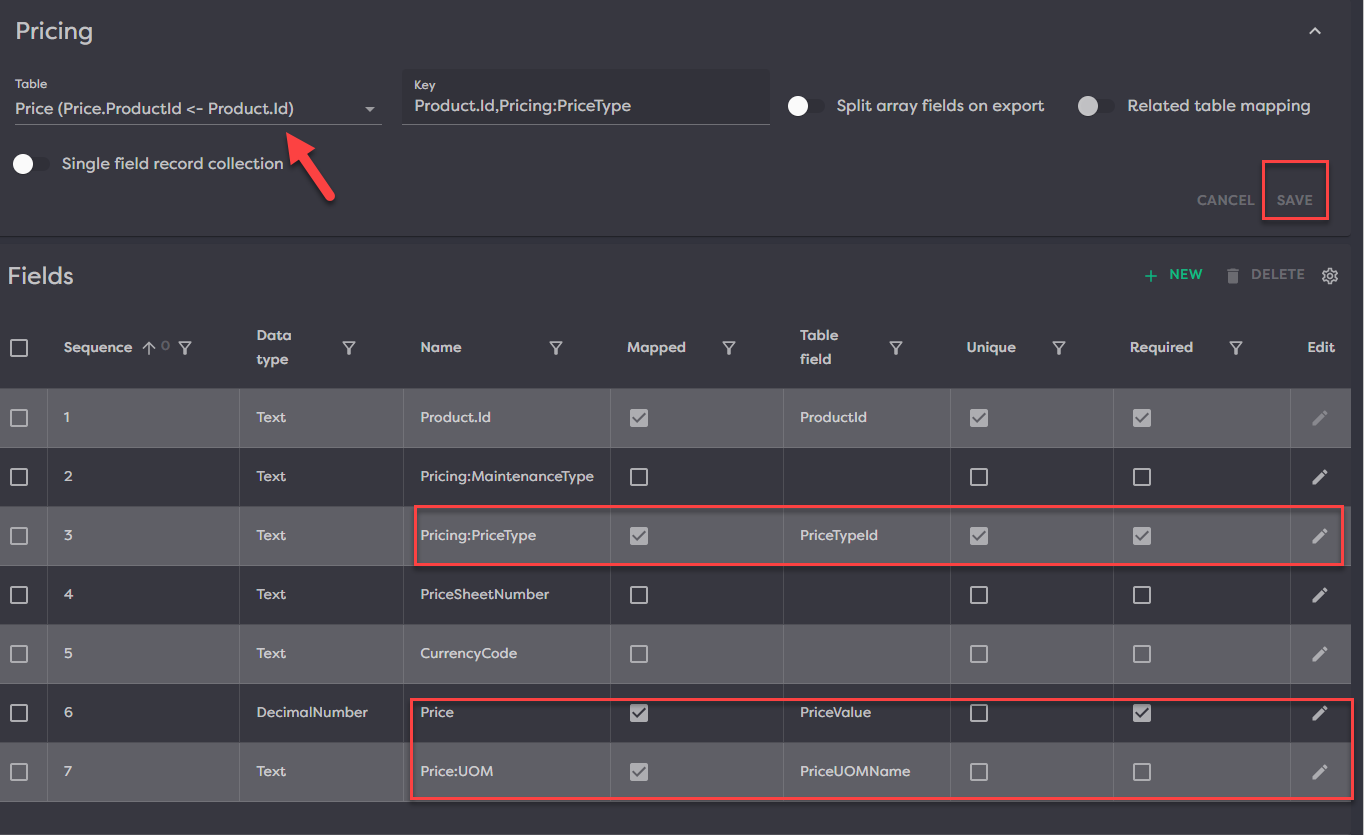1364x835 pixels.
Task: Click filter icon on Required column
Action: pos(1236,348)
